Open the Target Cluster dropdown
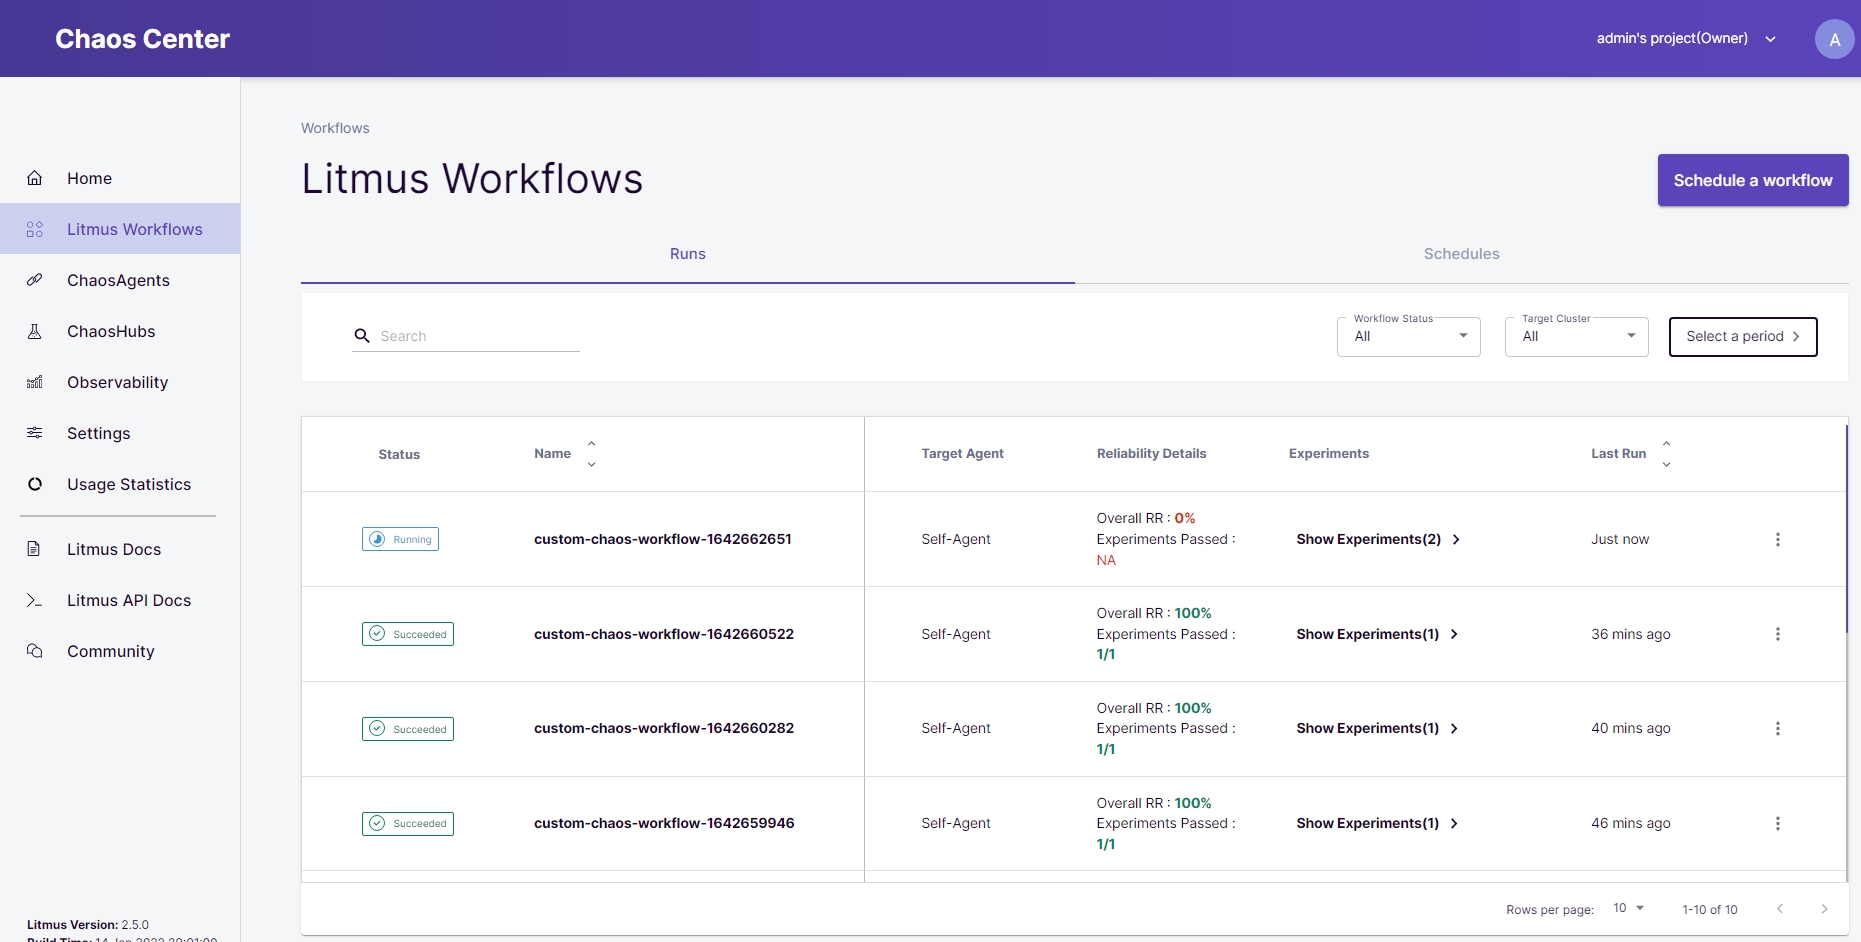Screen dimensions: 1861x942 [1576, 336]
